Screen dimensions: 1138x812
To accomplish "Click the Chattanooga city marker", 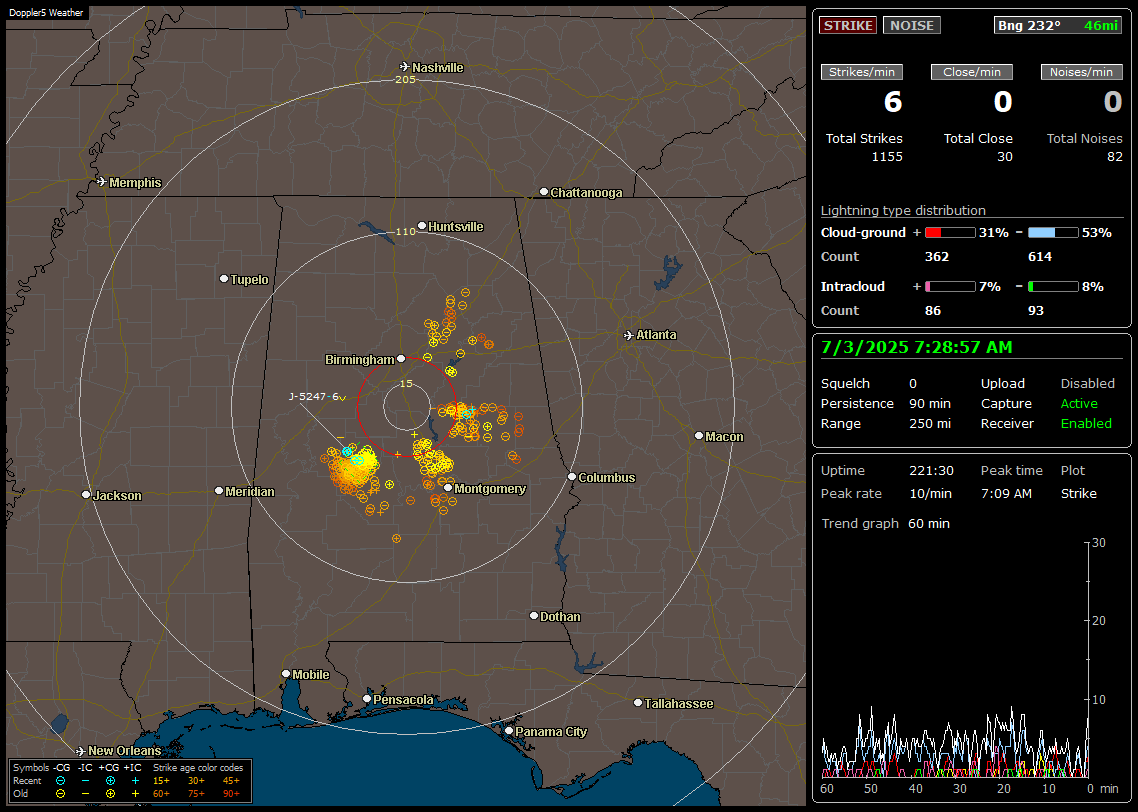I will [x=544, y=192].
